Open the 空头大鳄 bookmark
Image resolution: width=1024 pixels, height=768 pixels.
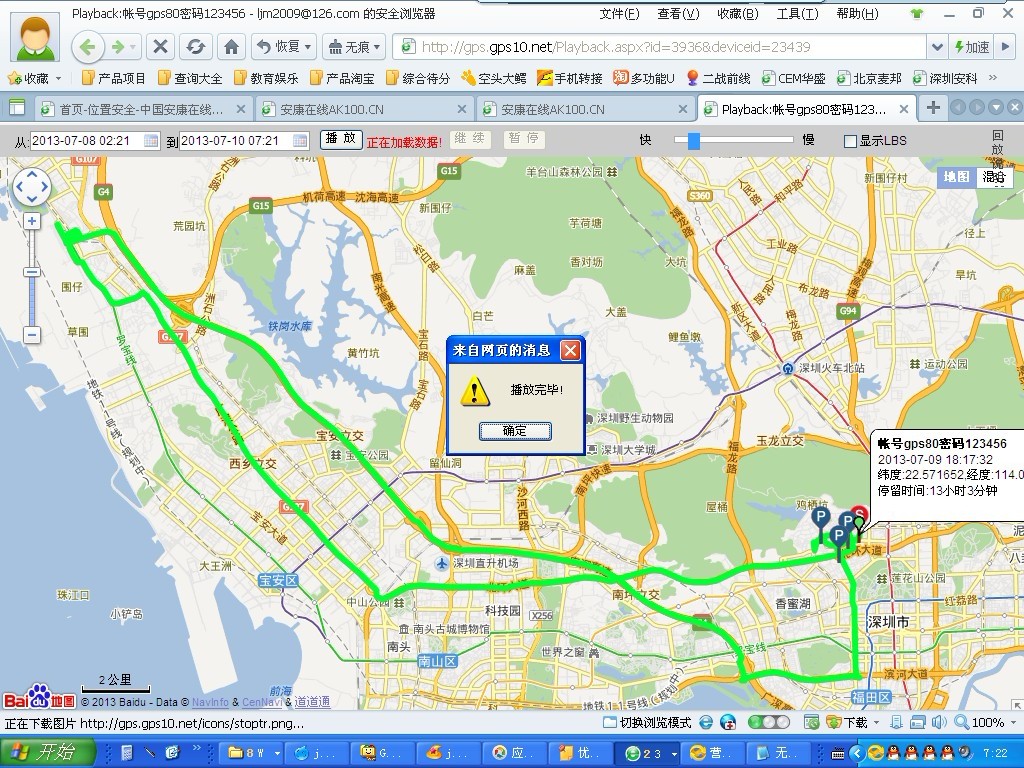point(494,78)
